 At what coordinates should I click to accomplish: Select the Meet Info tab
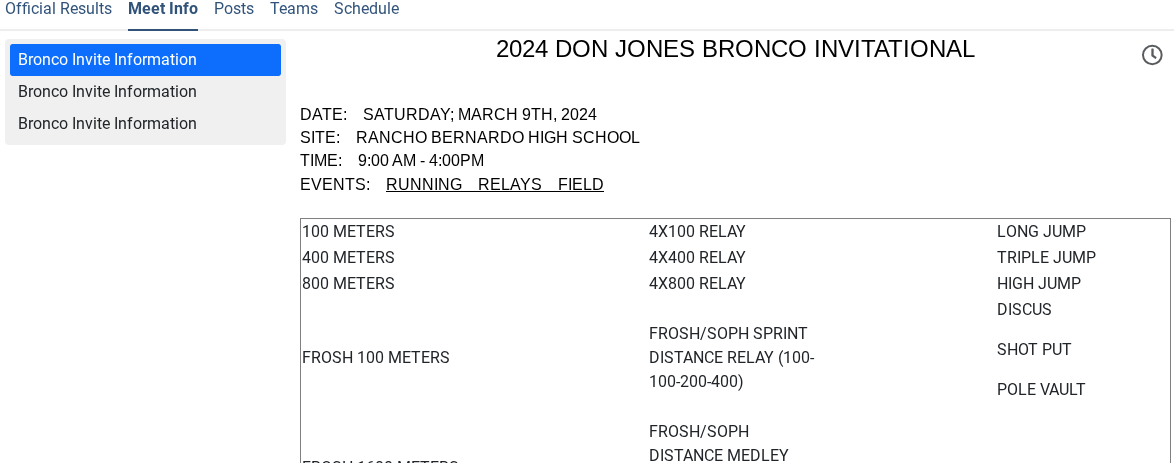(163, 9)
